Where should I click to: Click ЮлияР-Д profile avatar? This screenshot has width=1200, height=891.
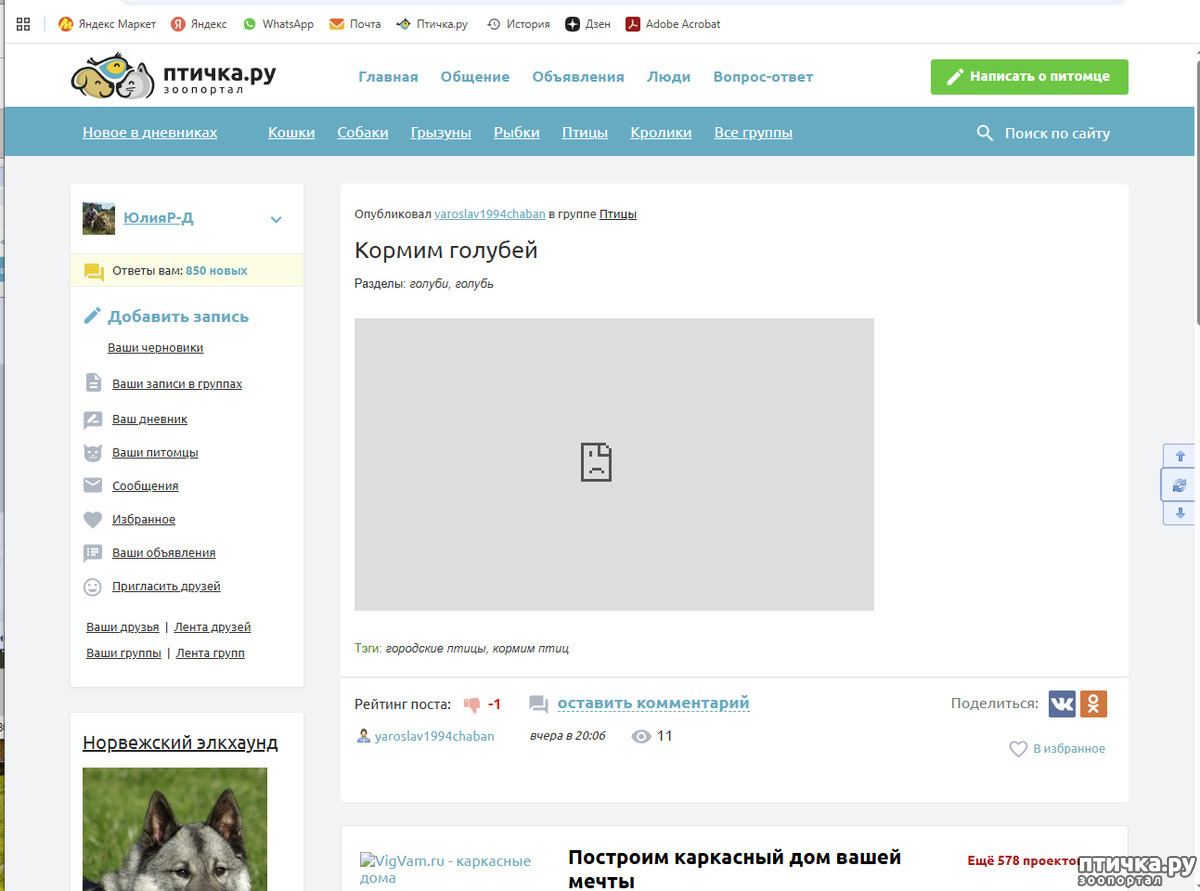98,218
